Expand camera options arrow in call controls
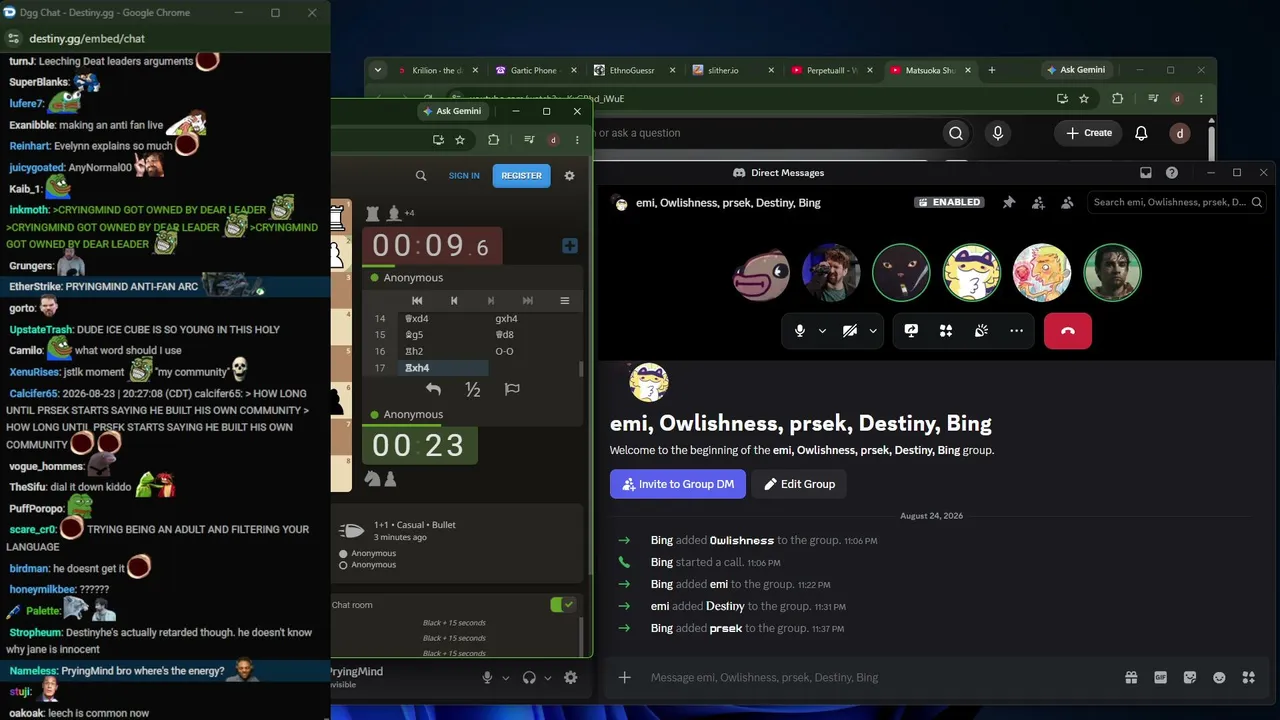The width and height of the screenshot is (1280, 720). tap(873, 331)
